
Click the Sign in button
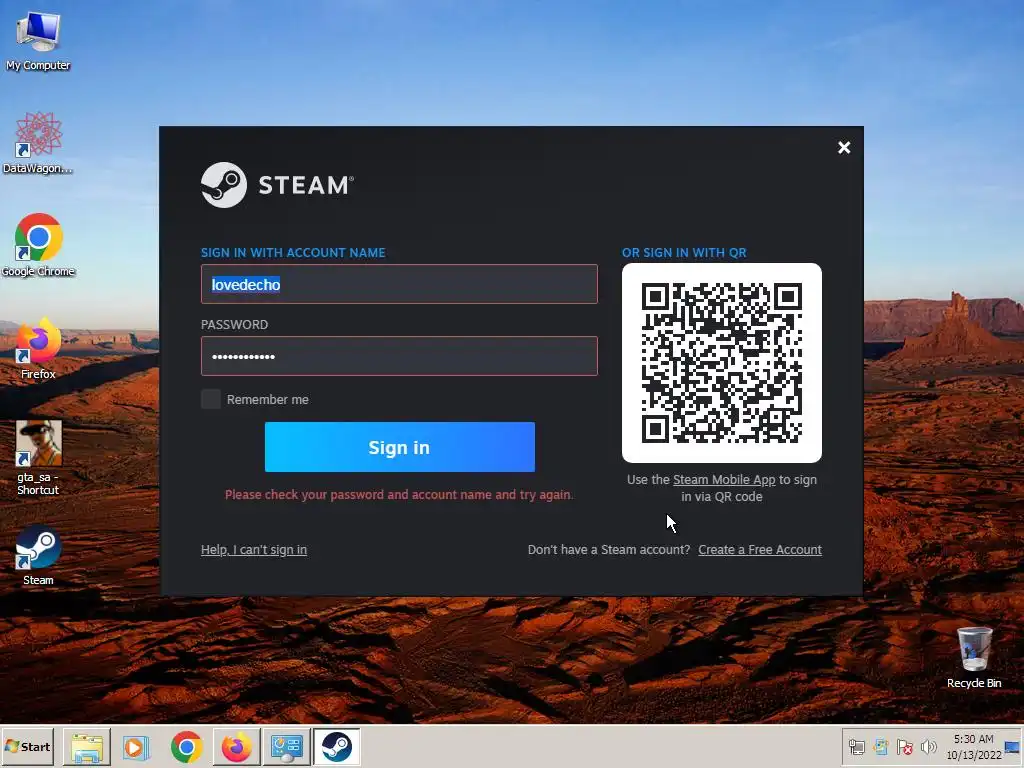coord(400,447)
